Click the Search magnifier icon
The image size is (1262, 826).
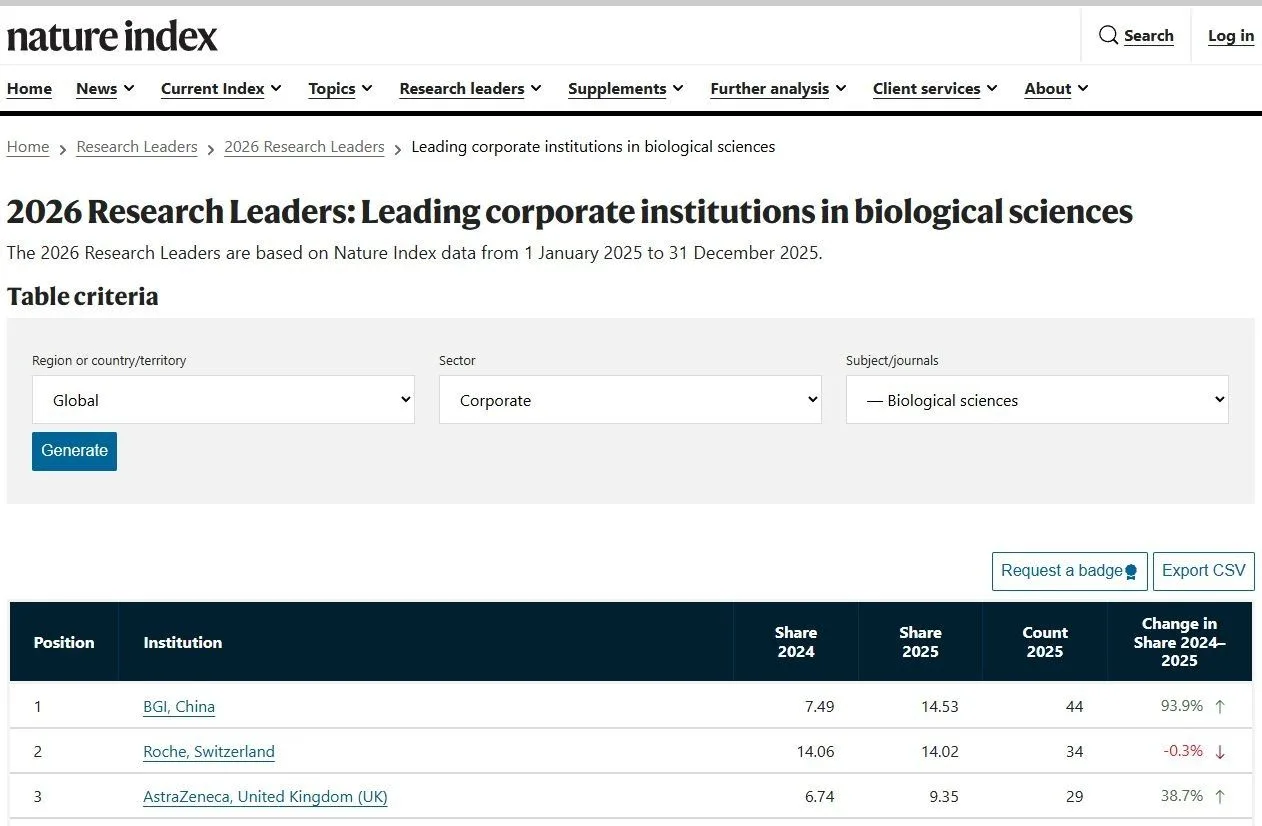tap(1108, 36)
